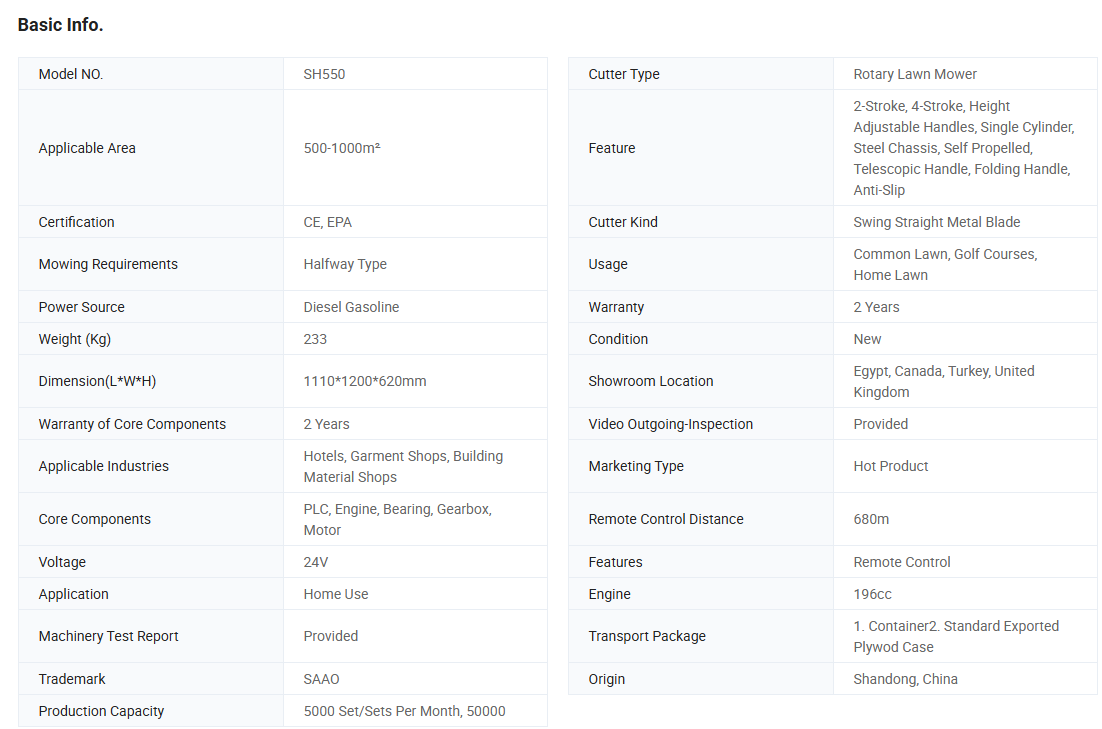
Task: Click the Basic Info. heading
Action: [60, 25]
